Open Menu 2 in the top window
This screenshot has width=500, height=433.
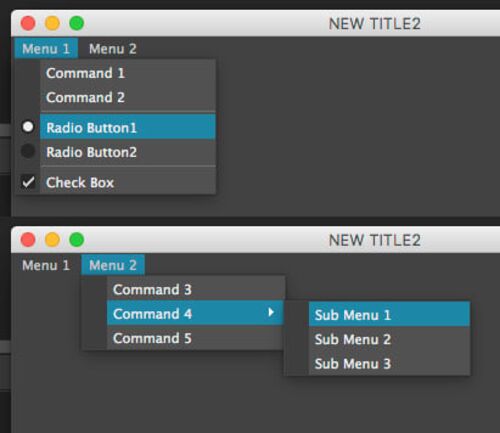[113, 49]
